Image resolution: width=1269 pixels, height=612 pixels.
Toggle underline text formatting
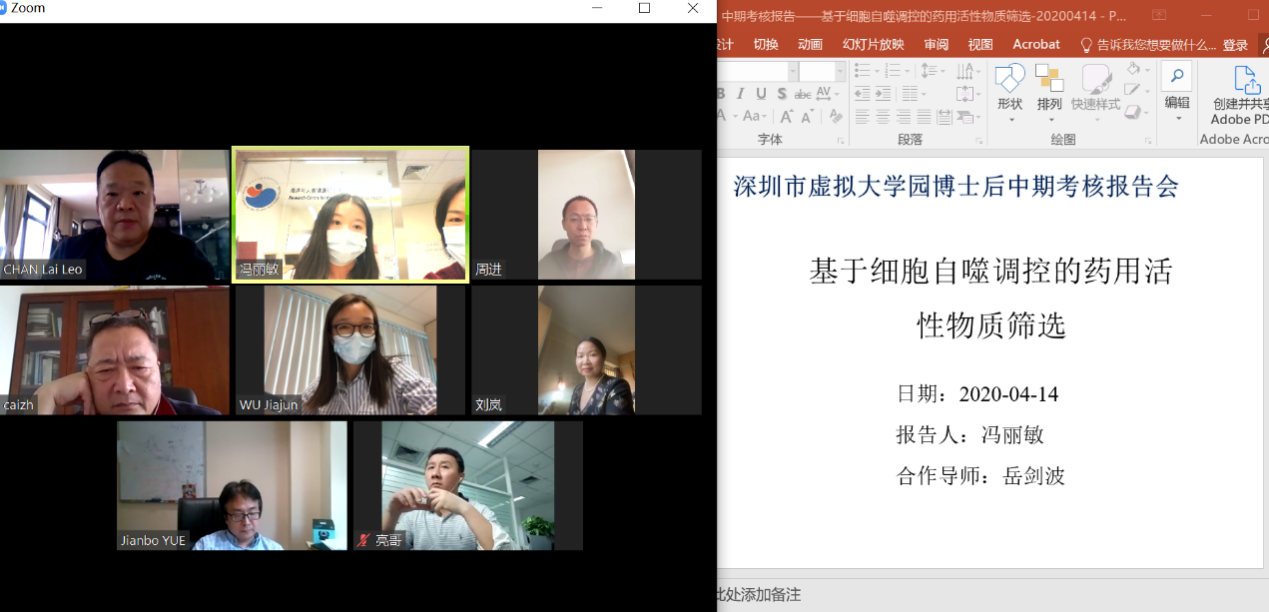click(x=761, y=94)
